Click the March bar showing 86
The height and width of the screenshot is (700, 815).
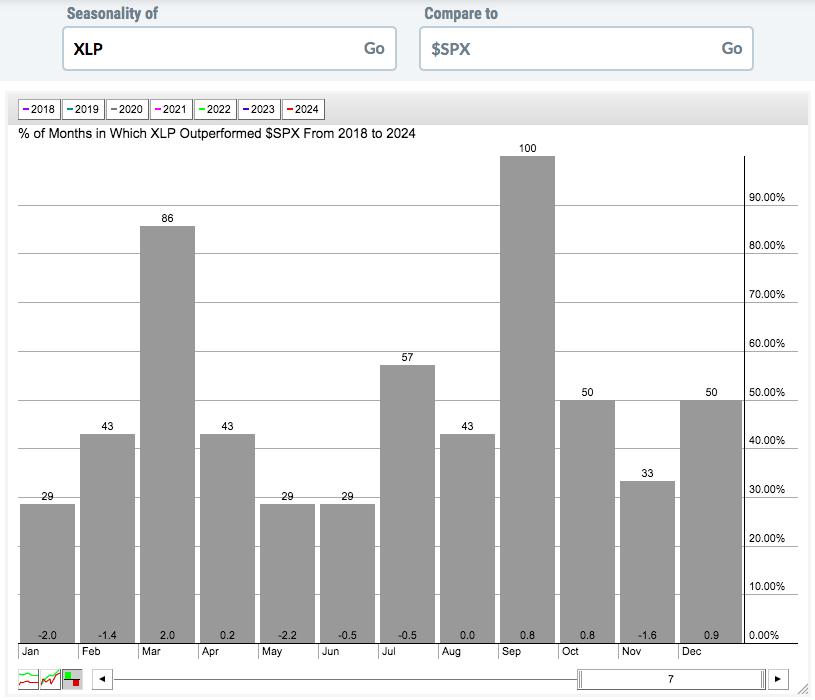point(167,434)
